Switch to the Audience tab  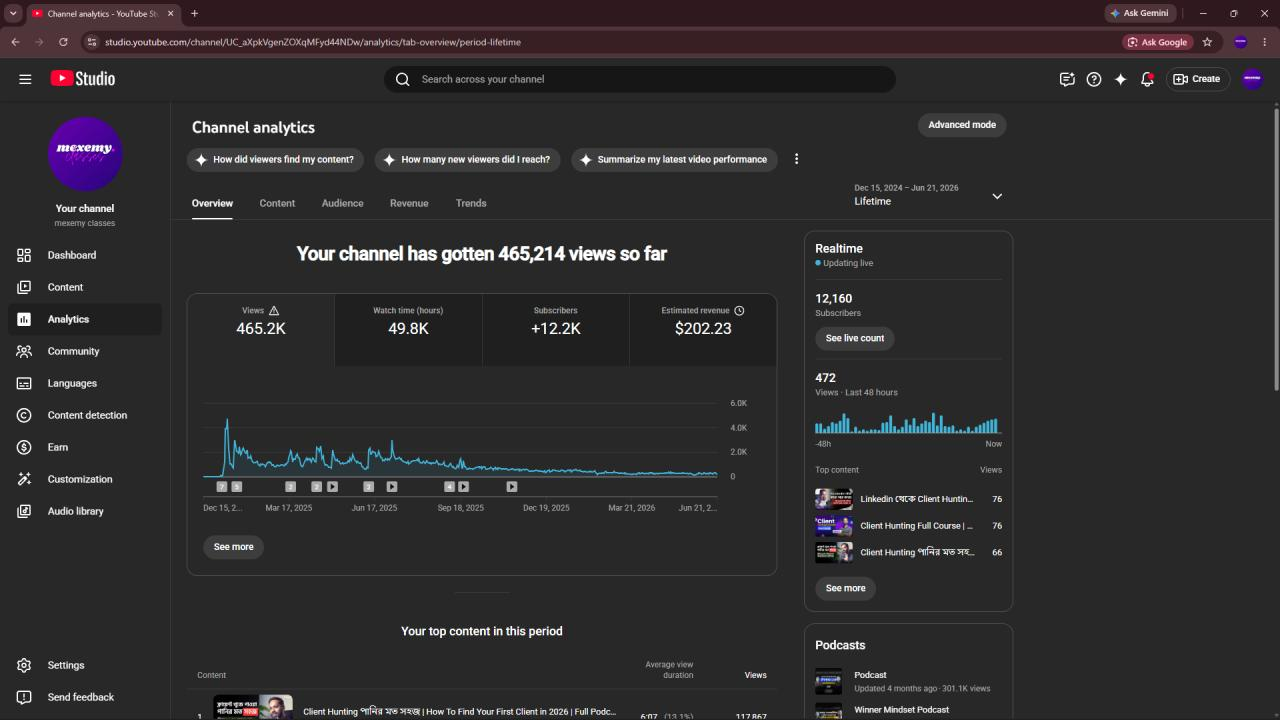pyautogui.click(x=342, y=203)
